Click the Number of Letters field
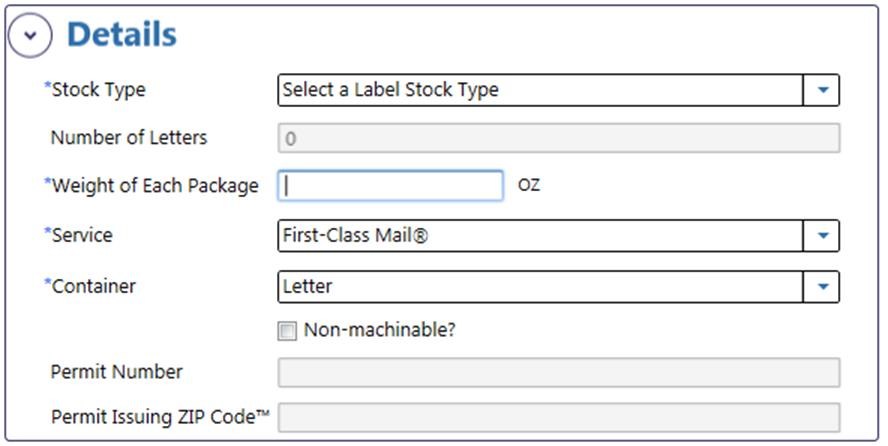888x446 pixels. coord(558,138)
